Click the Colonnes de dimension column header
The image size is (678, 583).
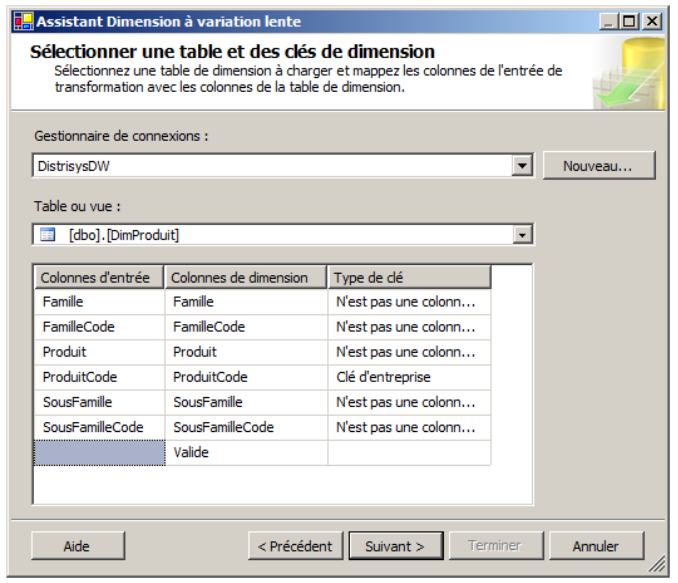point(246,277)
